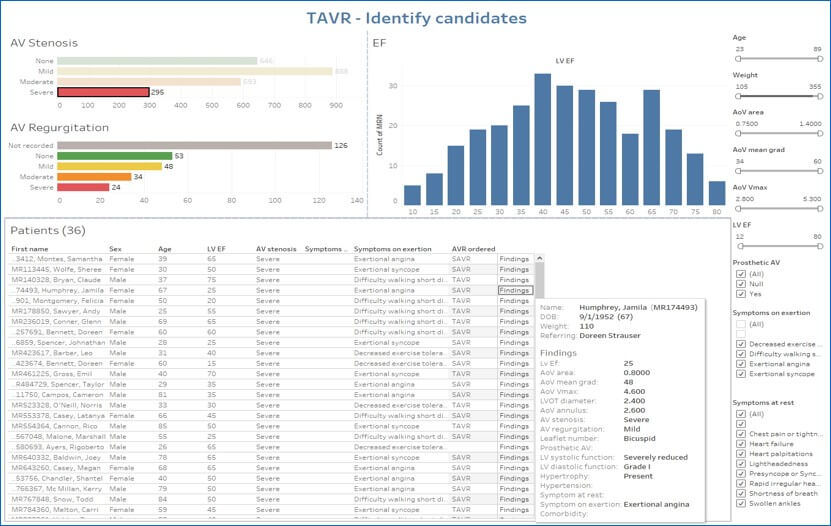
Task: Click the EF histogram bar at 40
Action: pyautogui.click(x=543, y=139)
